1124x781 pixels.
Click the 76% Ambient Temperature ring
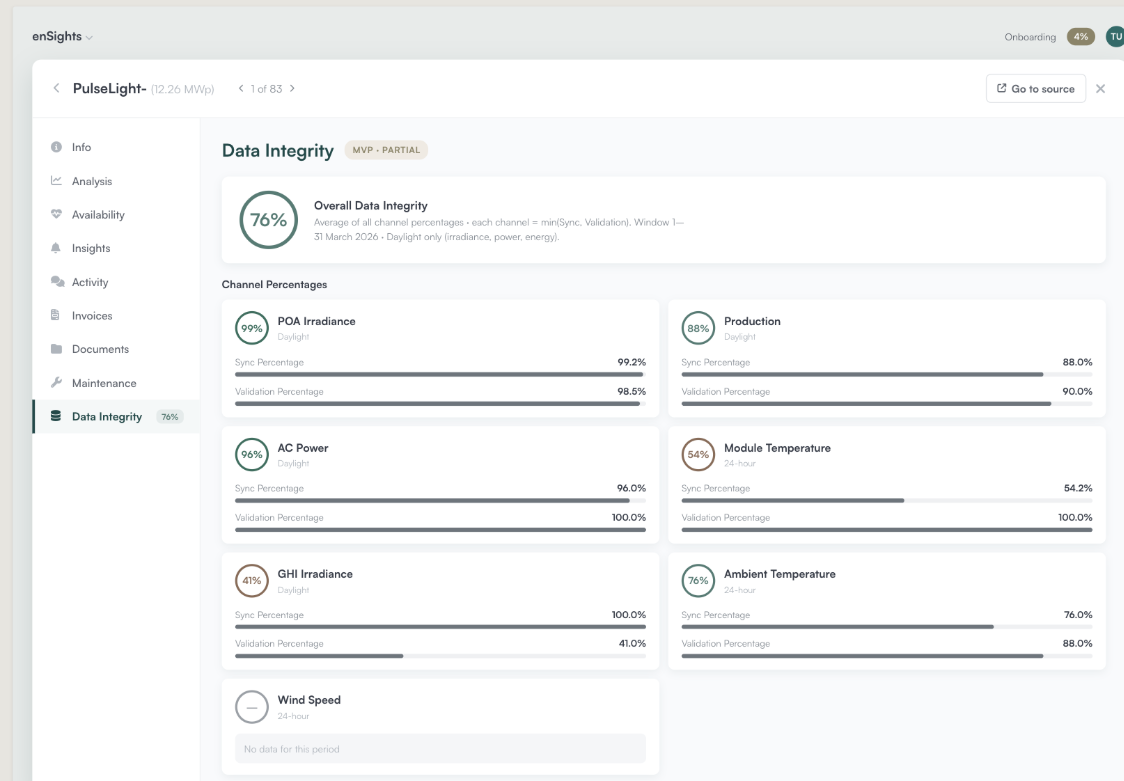click(698, 580)
